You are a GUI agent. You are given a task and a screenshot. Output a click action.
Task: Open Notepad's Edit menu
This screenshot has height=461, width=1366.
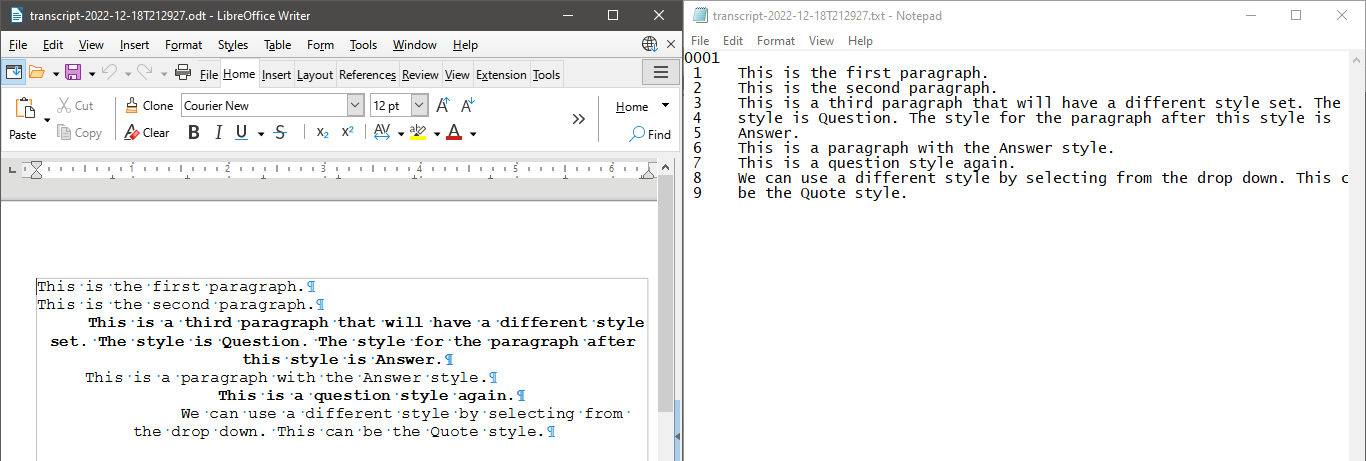click(x=733, y=41)
